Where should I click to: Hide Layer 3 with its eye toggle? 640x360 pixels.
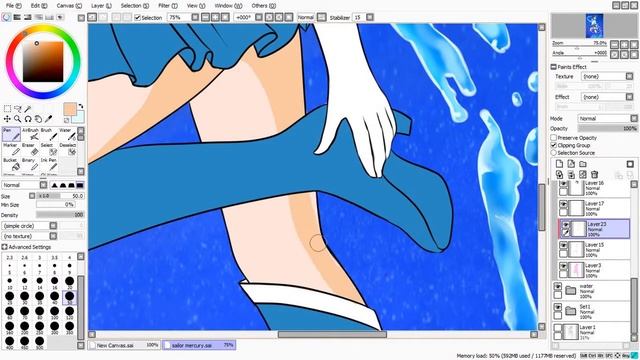tap(563, 266)
